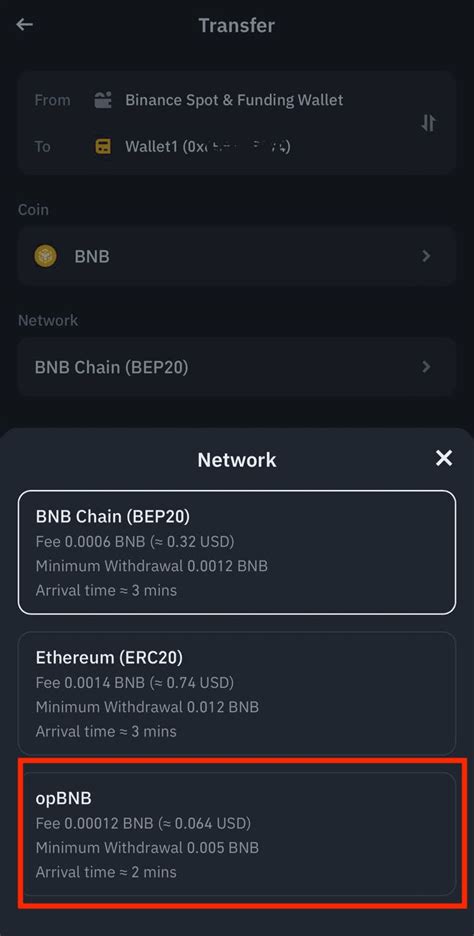This screenshot has width=474, height=936.
Task: Click the Wallet1 orange wallet icon
Action: click(x=103, y=146)
